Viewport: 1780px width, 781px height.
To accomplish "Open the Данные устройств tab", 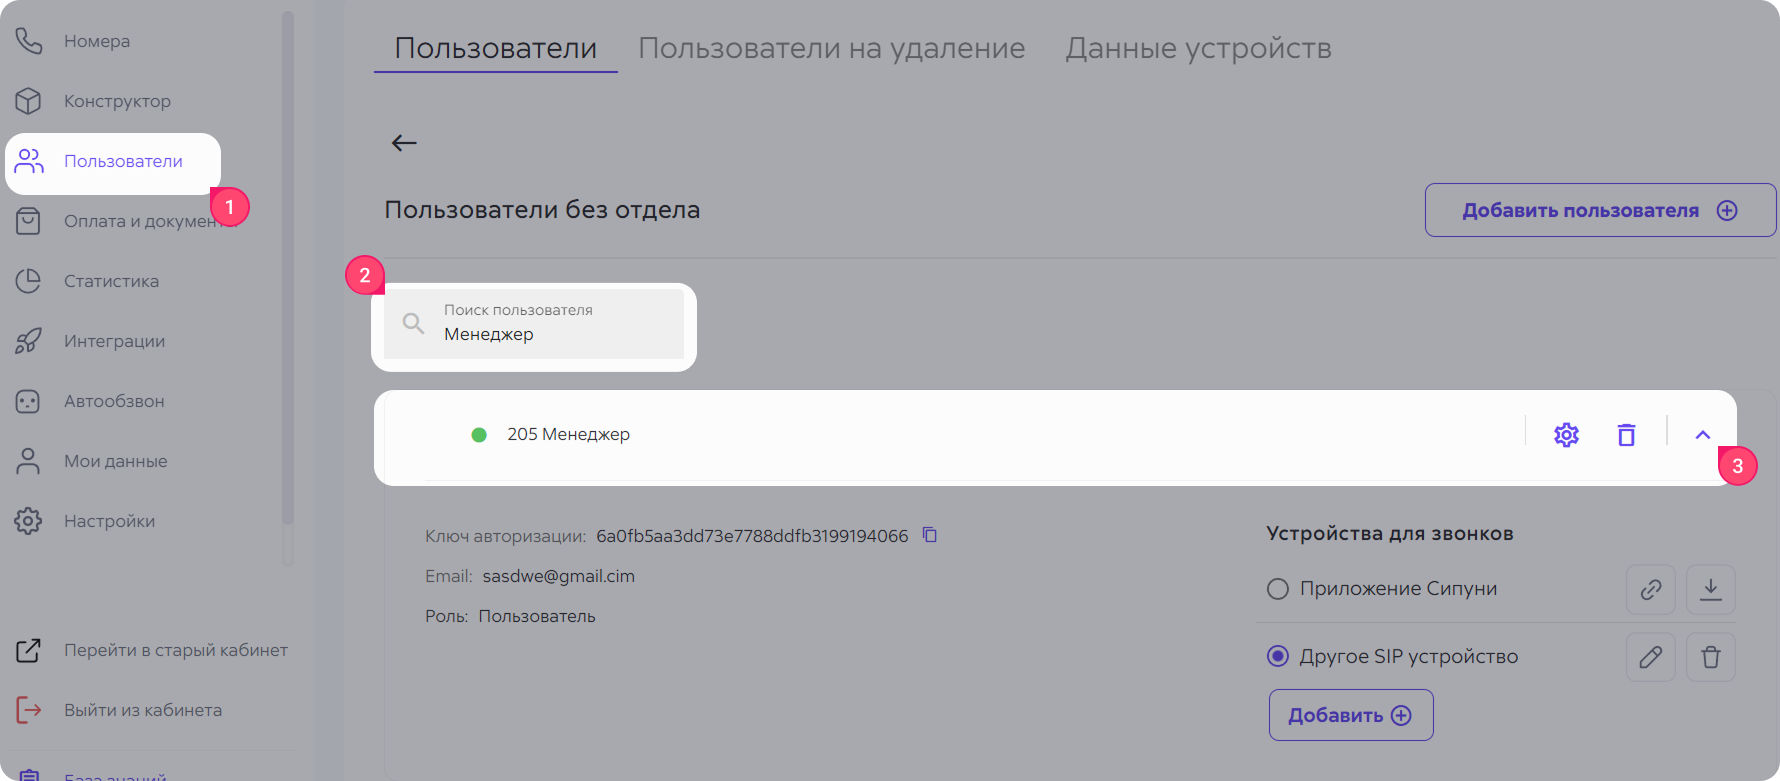I will click(x=1198, y=48).
